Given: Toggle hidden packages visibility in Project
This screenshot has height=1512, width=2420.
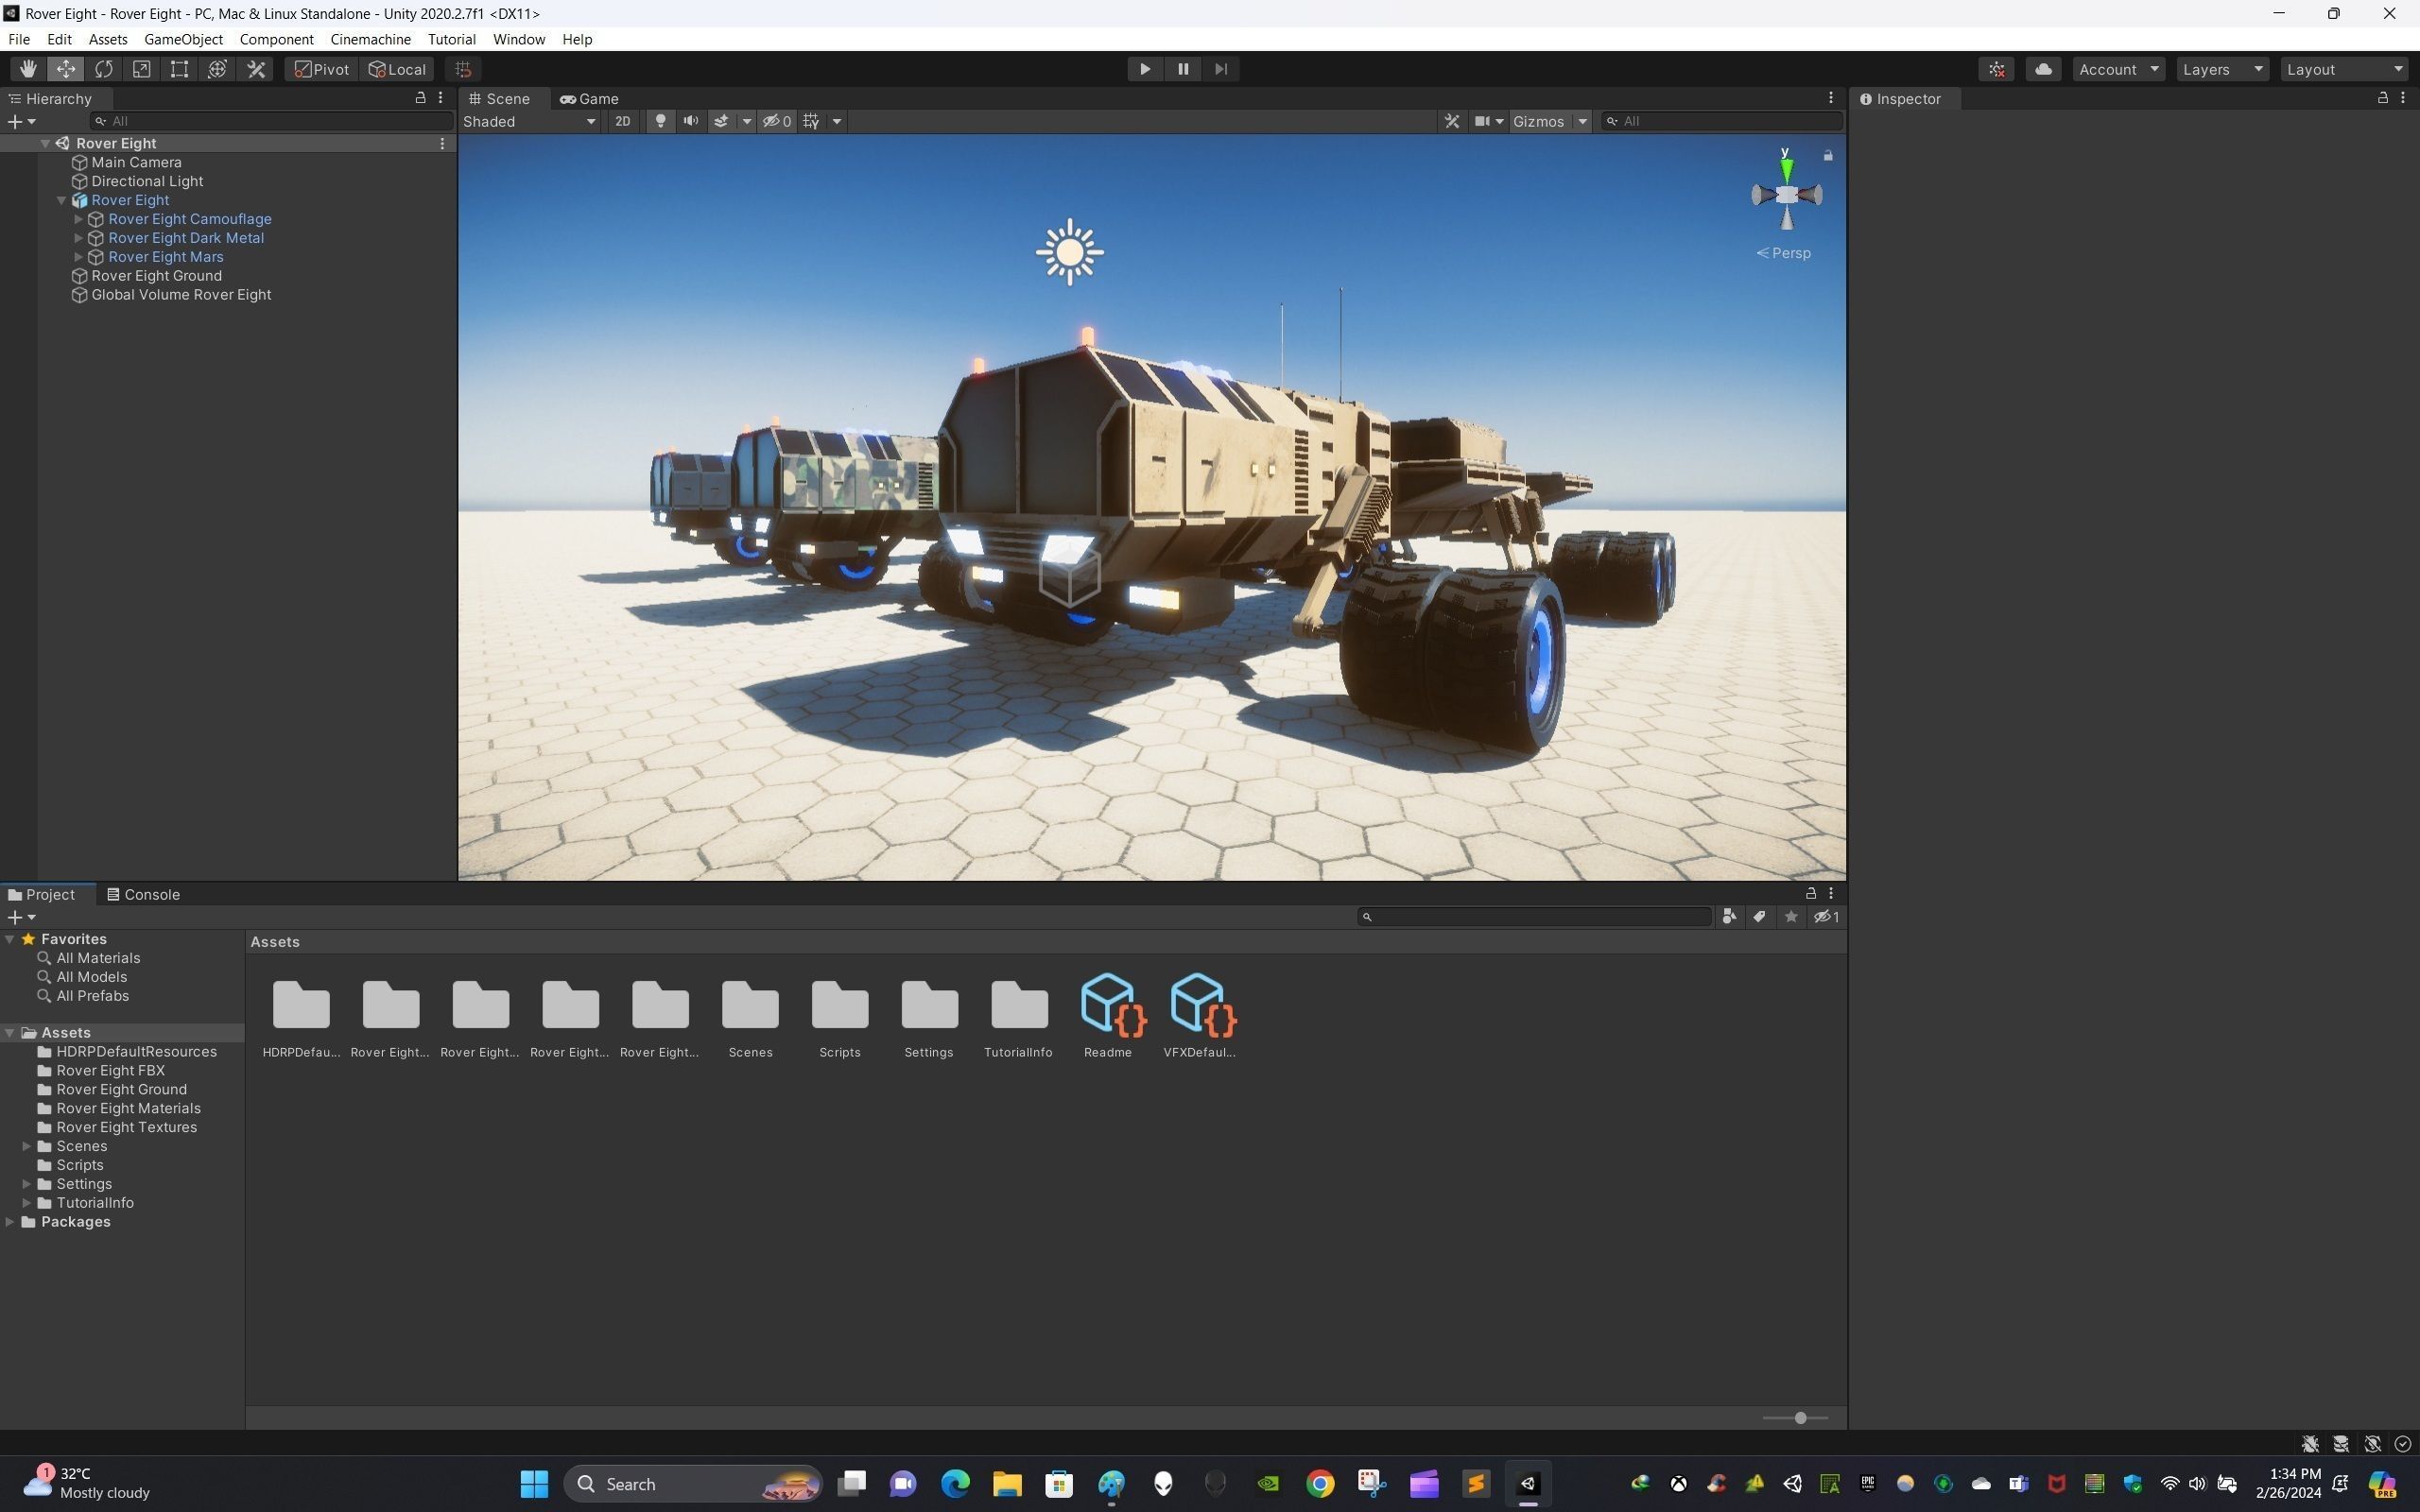Looking at the screenshot, I should [1826, 917].
